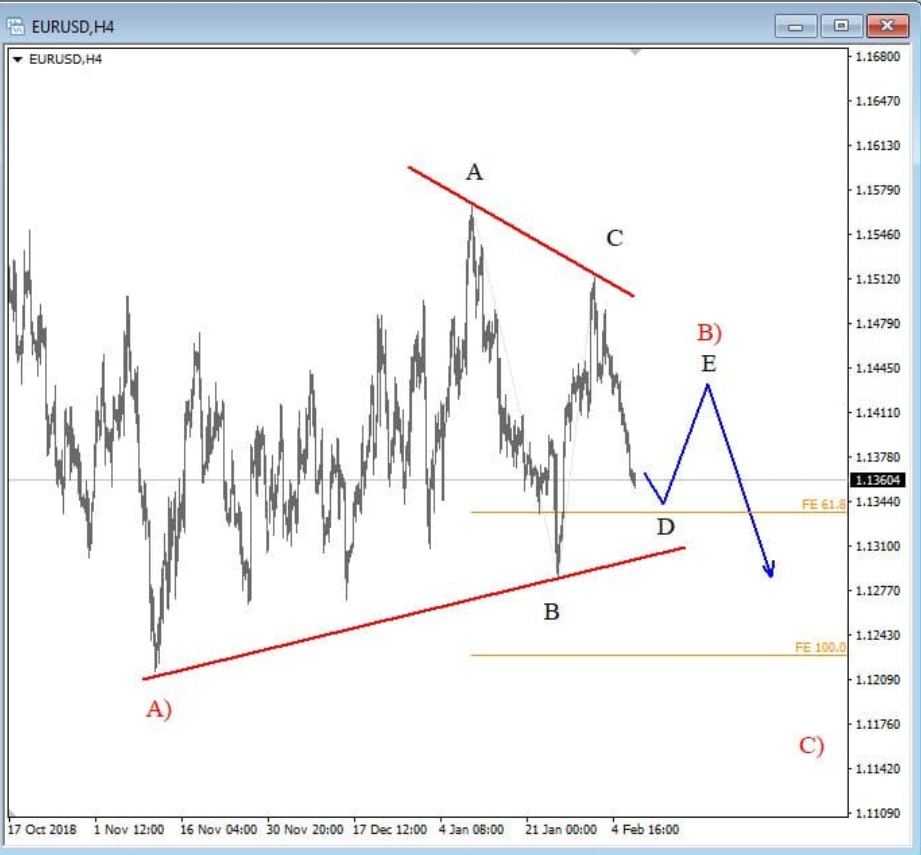Minimize the EURUSD,H4 chart window
Viewport: 921px width, 855px height.
coord(800,26)
